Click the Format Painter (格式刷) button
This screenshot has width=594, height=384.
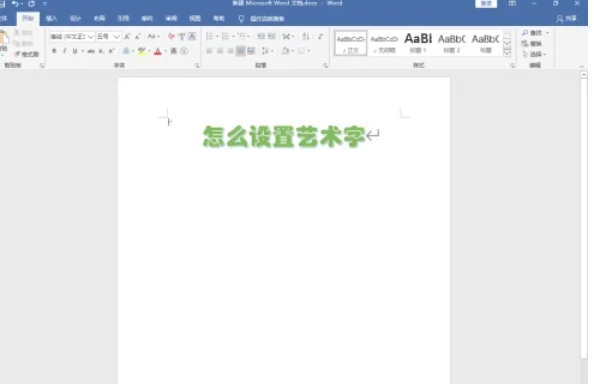click(26, 54)
